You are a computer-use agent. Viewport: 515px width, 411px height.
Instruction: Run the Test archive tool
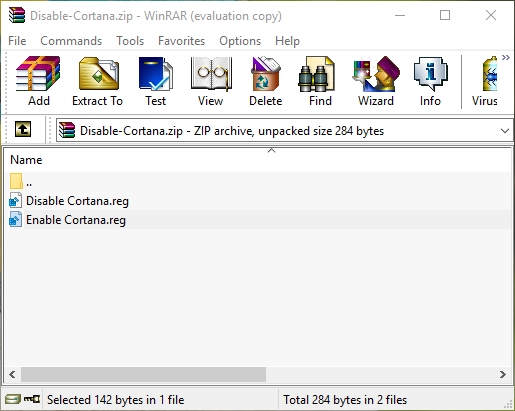tap(155, 81)
